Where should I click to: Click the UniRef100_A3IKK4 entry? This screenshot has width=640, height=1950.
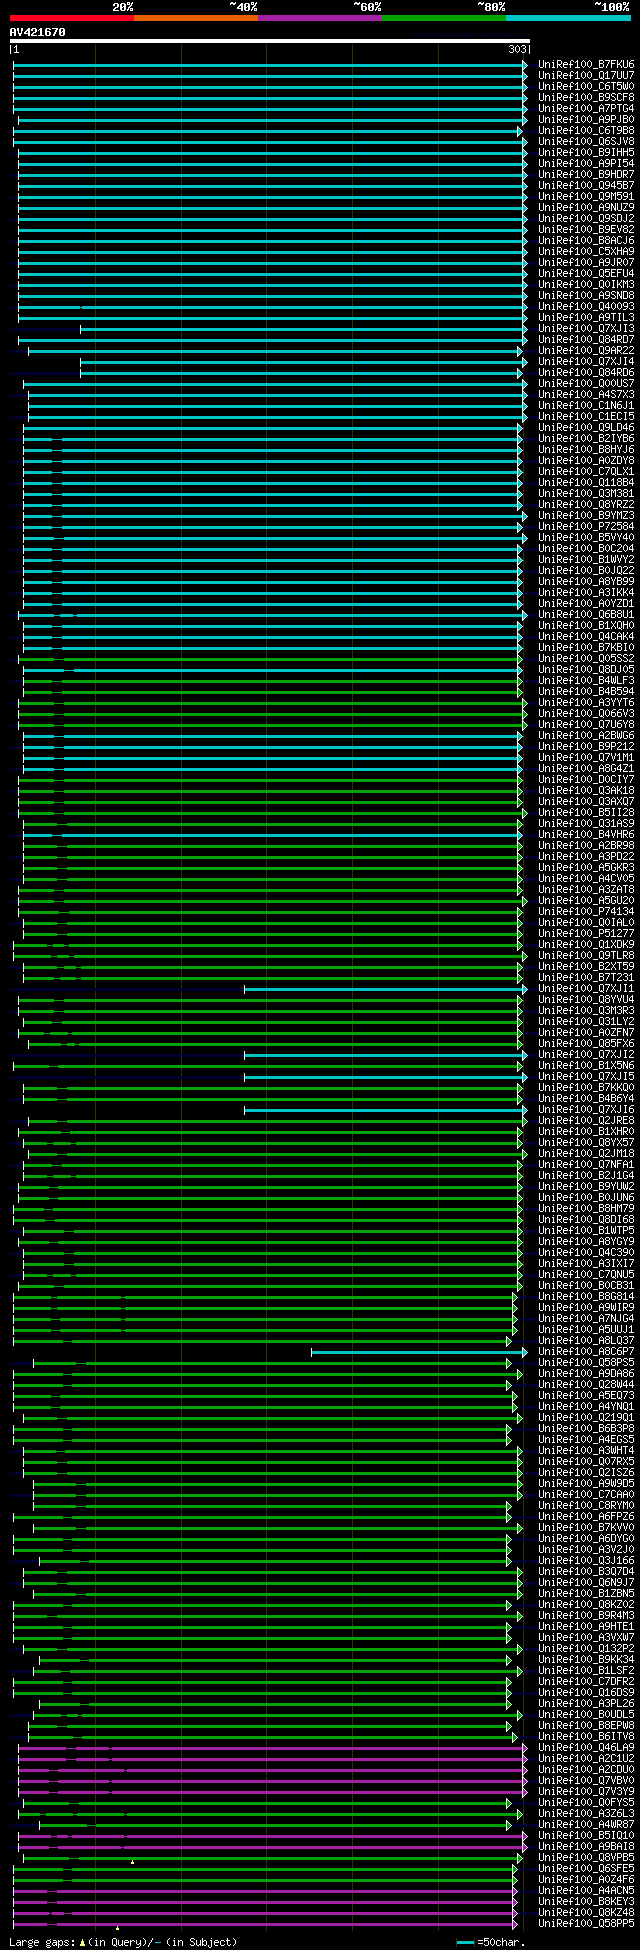[586, 592]
